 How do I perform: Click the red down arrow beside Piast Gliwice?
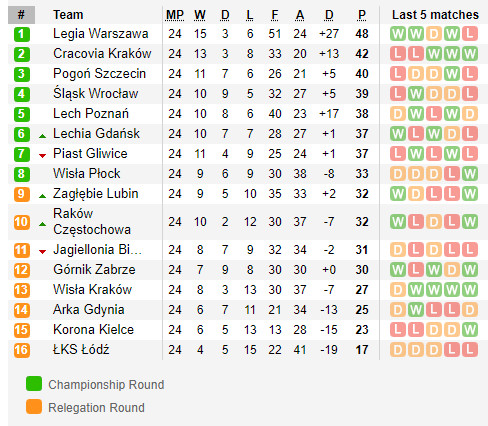(x=42, y=155)
